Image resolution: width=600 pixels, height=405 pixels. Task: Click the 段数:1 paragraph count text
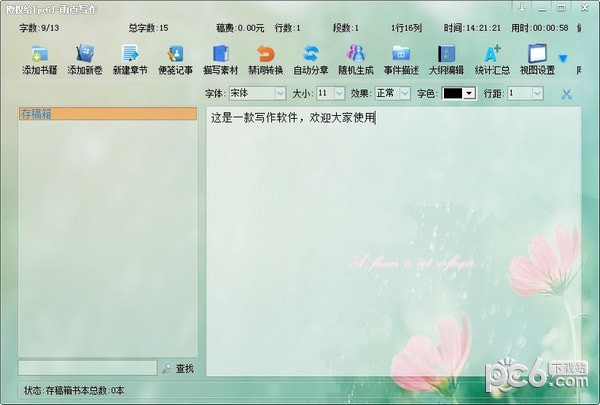click(346, 28)
